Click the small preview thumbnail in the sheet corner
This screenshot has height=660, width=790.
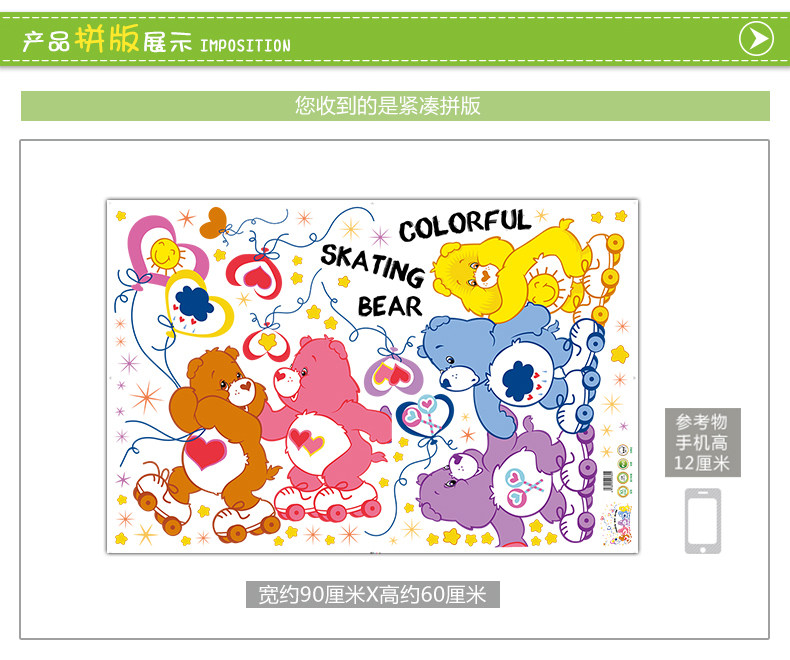617,526
